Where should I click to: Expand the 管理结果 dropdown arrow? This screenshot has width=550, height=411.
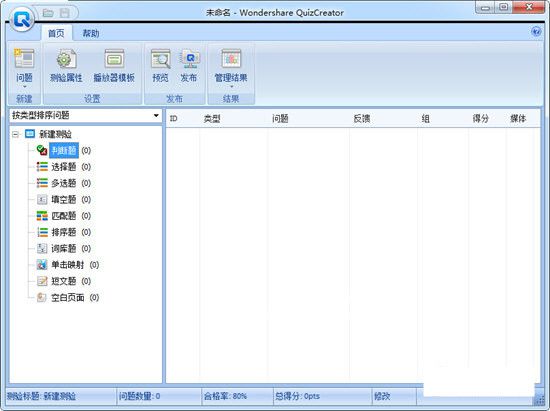click(231, 87)
